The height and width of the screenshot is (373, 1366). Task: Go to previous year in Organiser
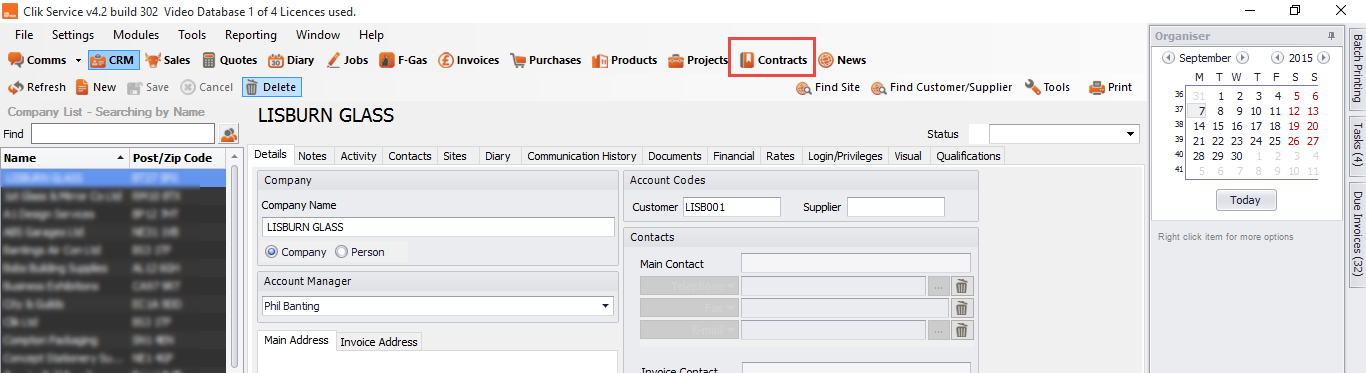pos(1276,58)
